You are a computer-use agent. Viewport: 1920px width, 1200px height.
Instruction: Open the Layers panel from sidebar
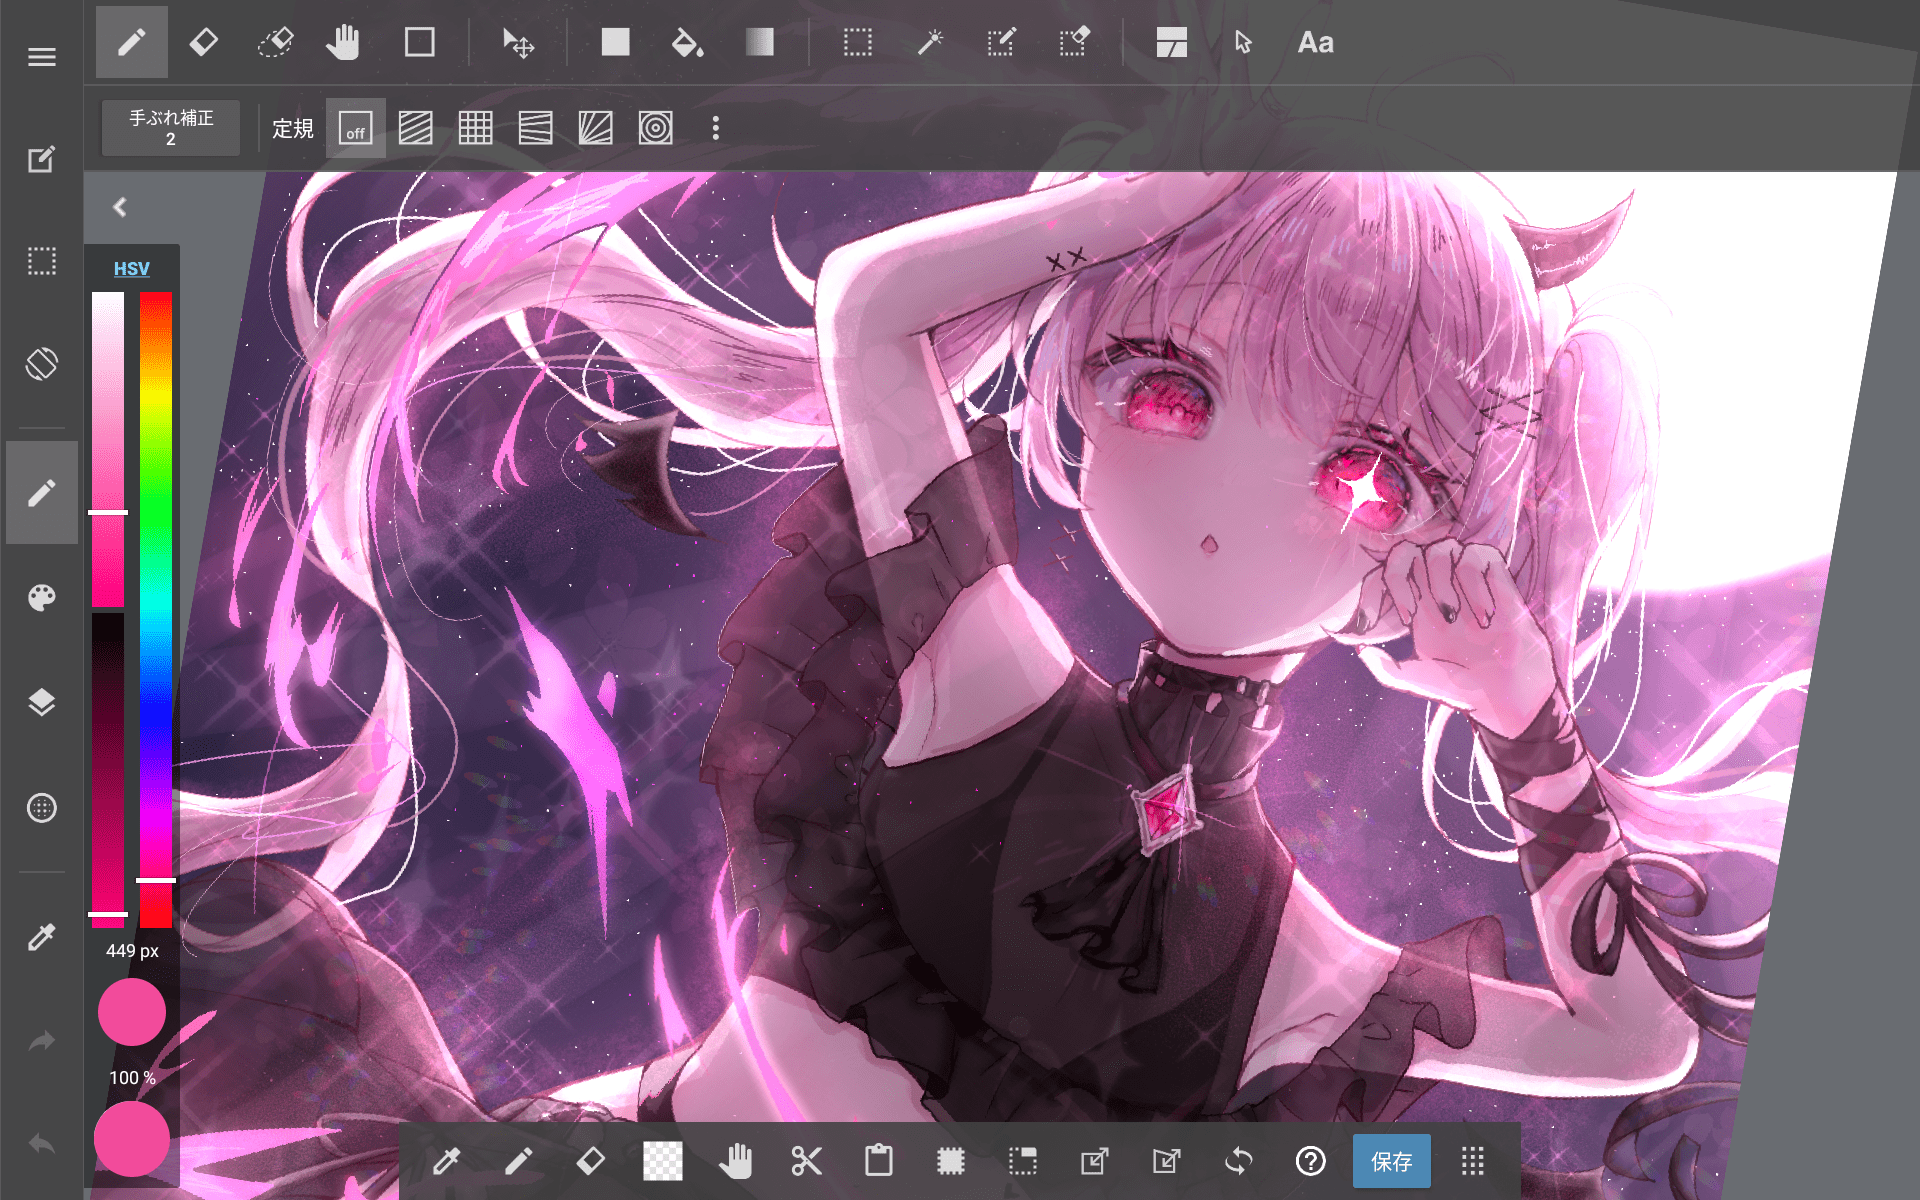tap(41, 702)
